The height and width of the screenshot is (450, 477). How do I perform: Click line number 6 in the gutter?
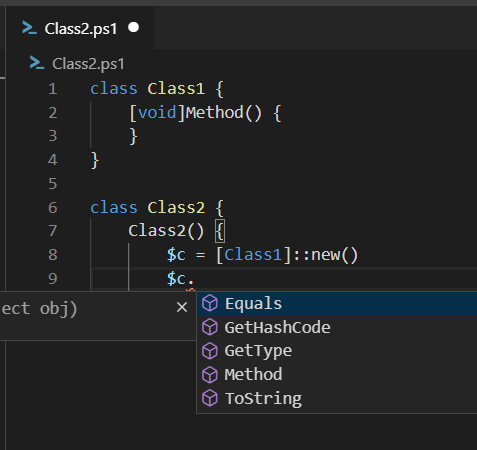click(x=53, y=208)
